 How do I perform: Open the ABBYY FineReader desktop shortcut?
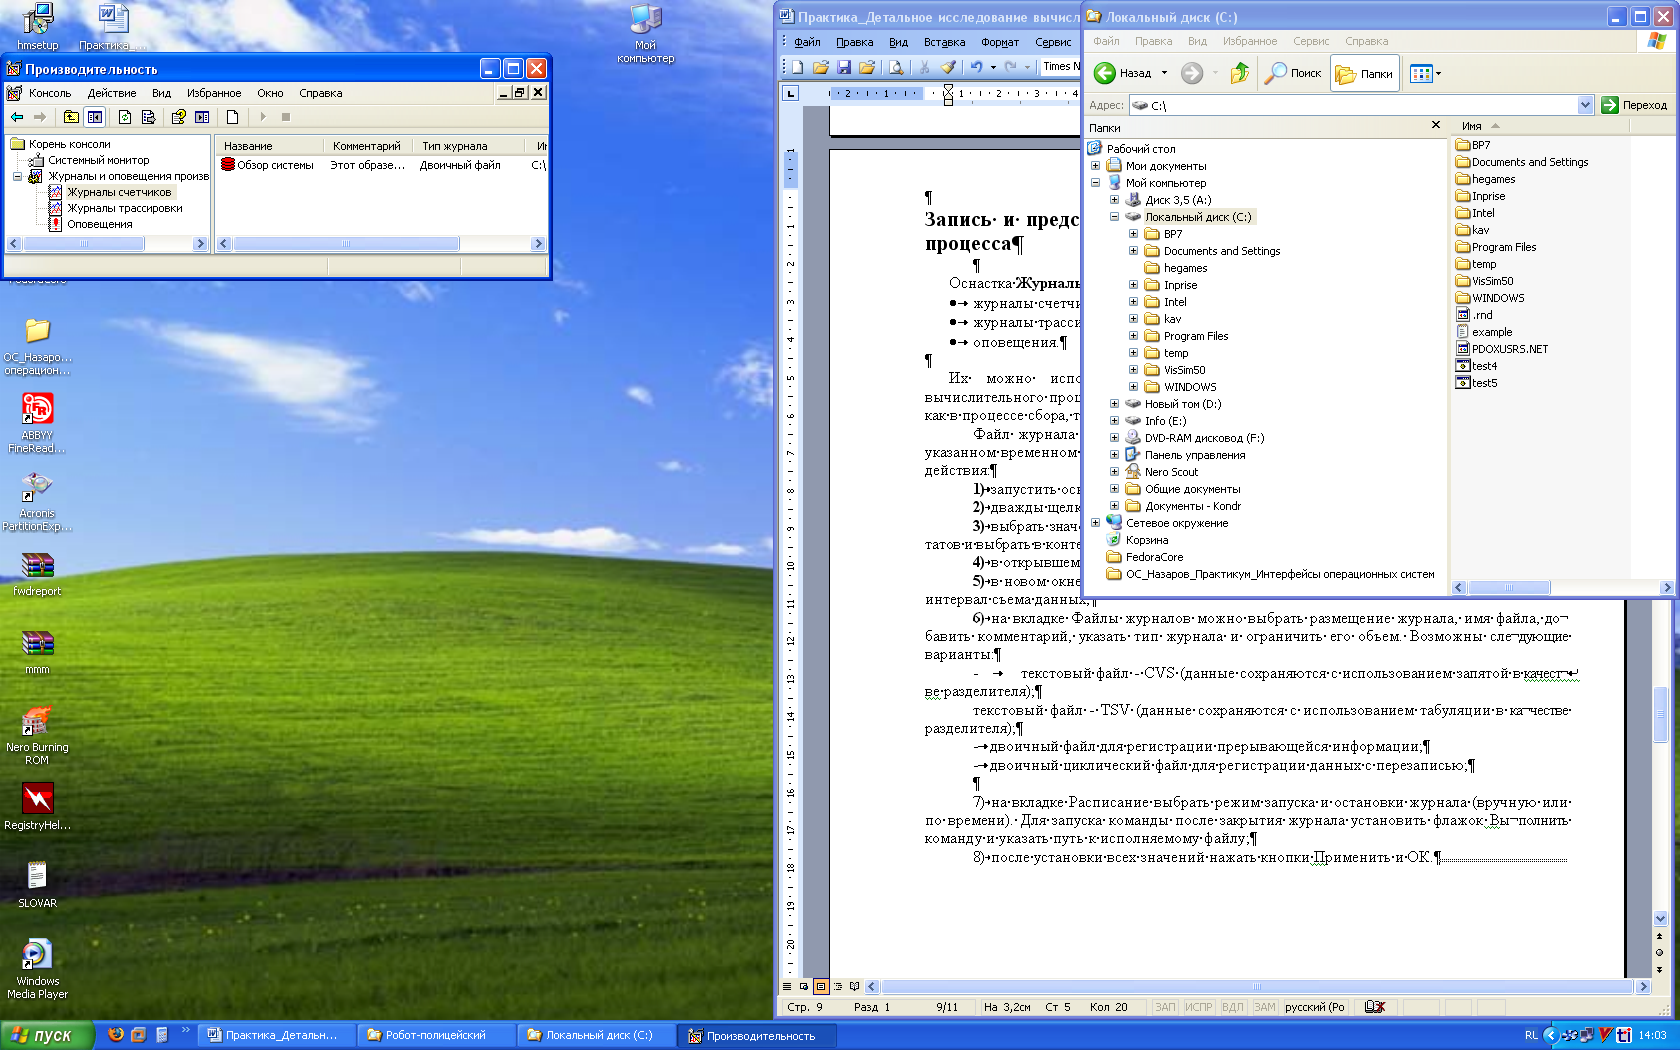point(37,423)
